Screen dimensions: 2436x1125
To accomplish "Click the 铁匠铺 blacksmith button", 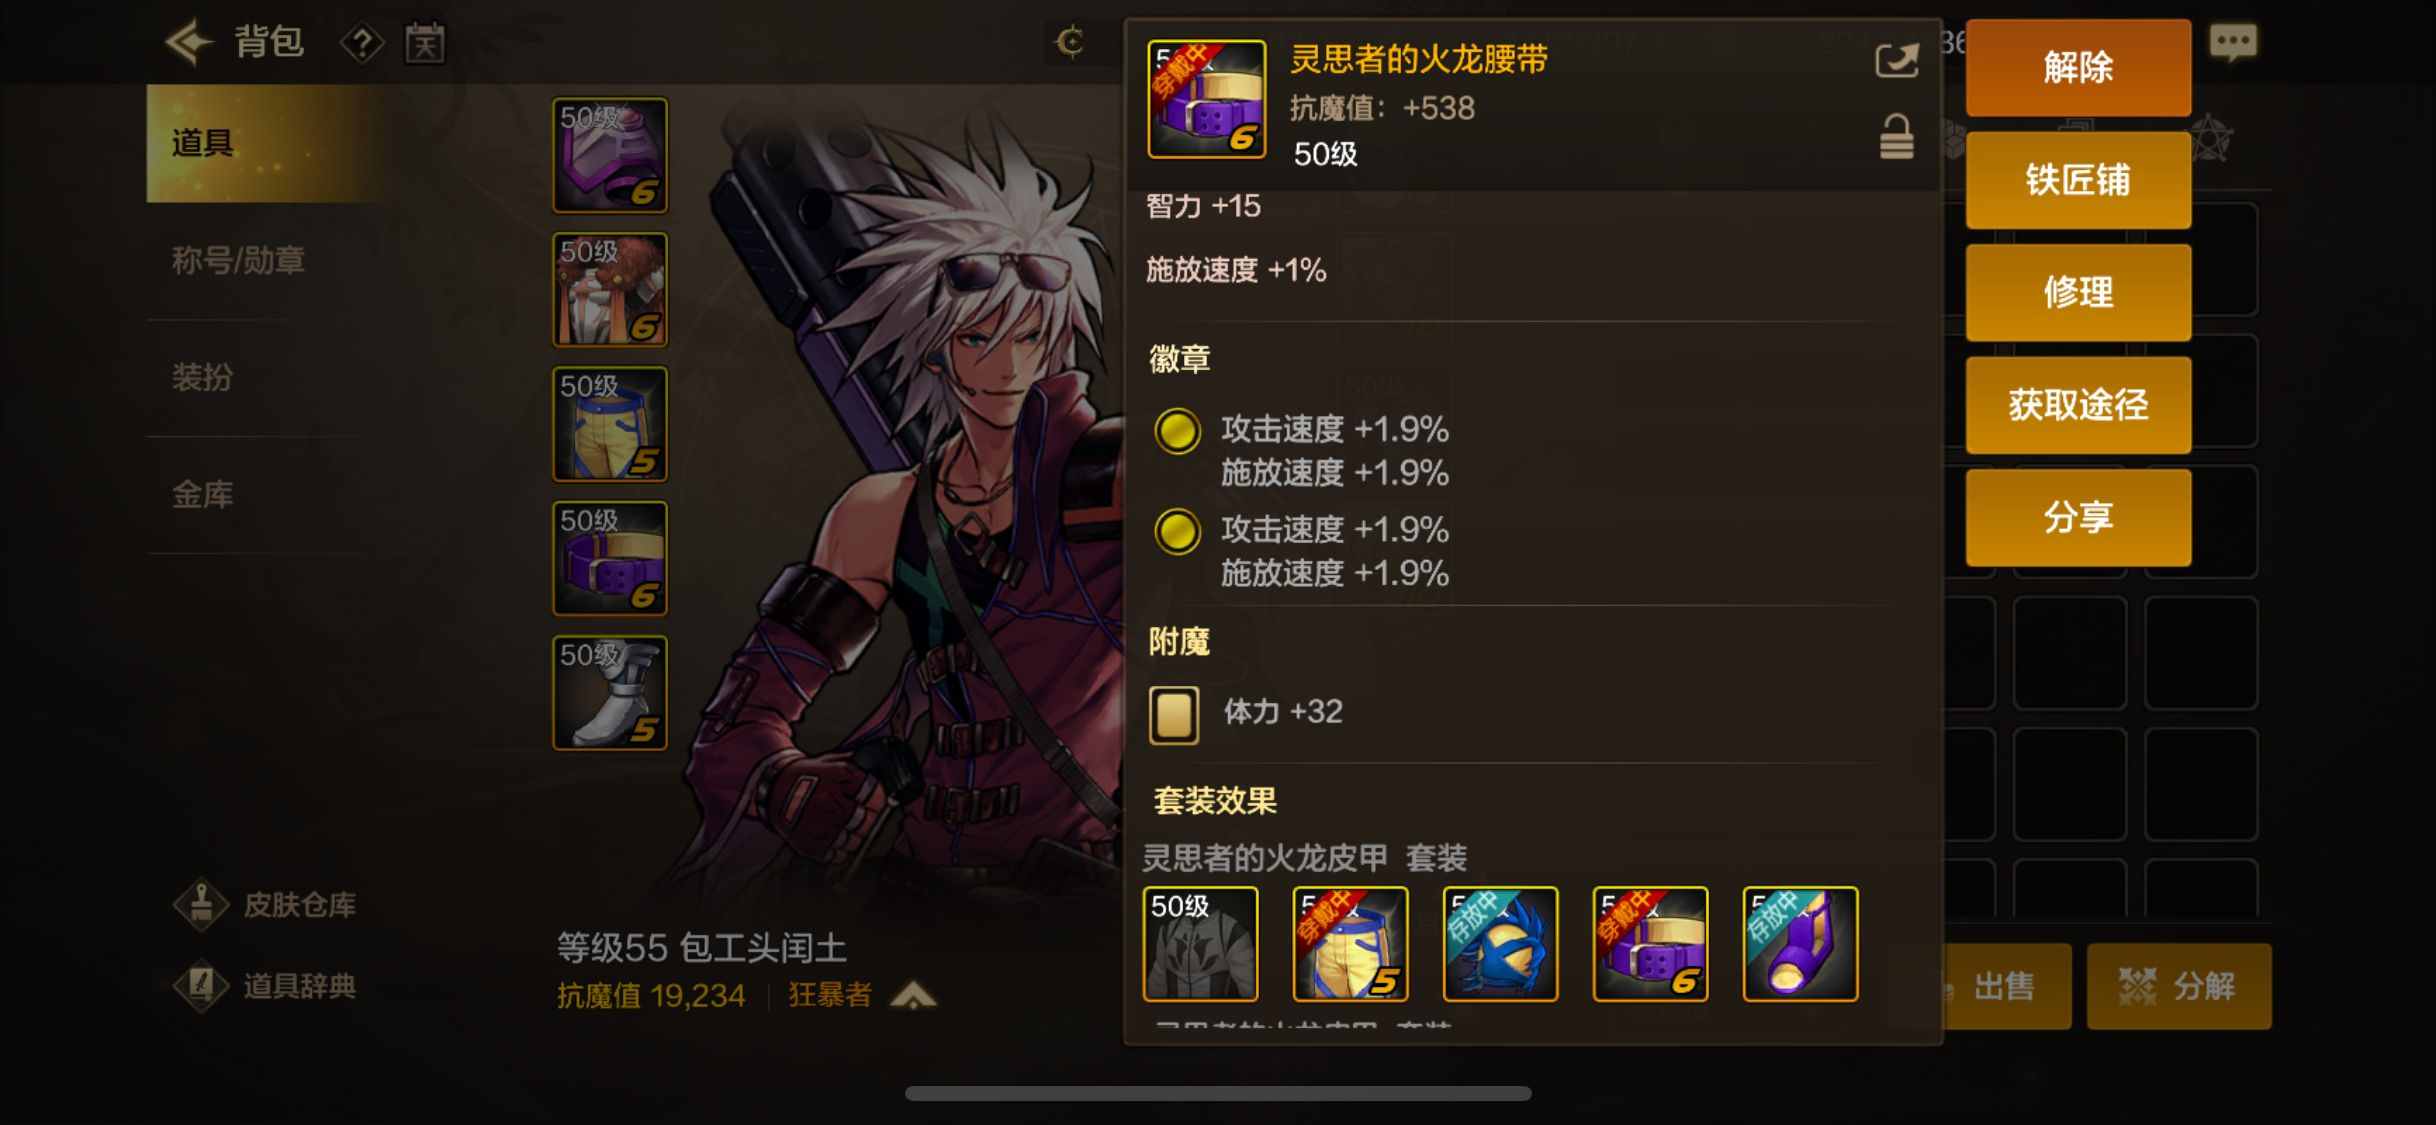I will [x=2078, y=180].
